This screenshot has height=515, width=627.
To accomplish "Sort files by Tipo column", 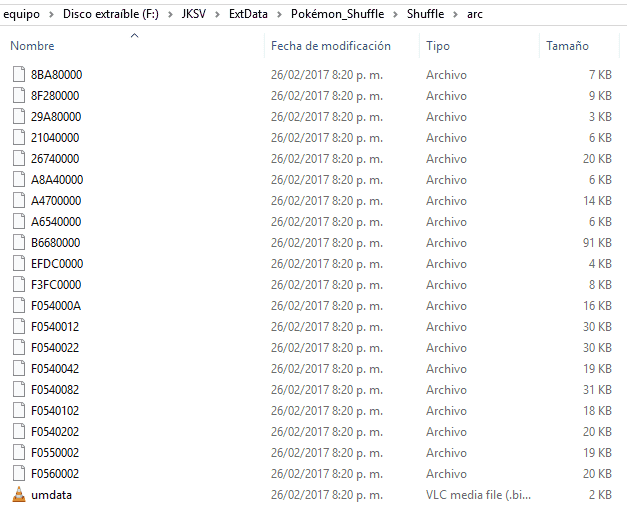I will coord(438,46).
